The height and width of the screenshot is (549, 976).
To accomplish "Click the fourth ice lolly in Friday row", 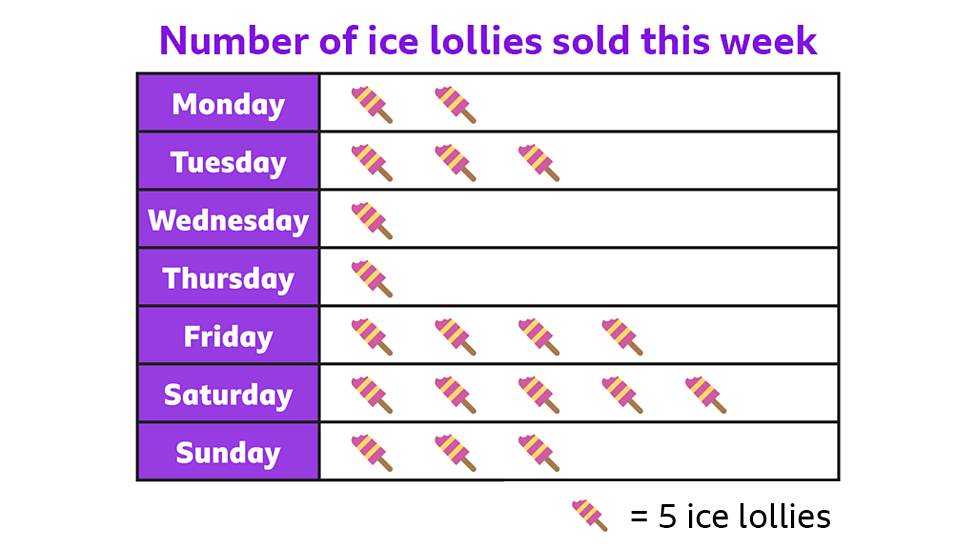I will [x=622, y=336].
